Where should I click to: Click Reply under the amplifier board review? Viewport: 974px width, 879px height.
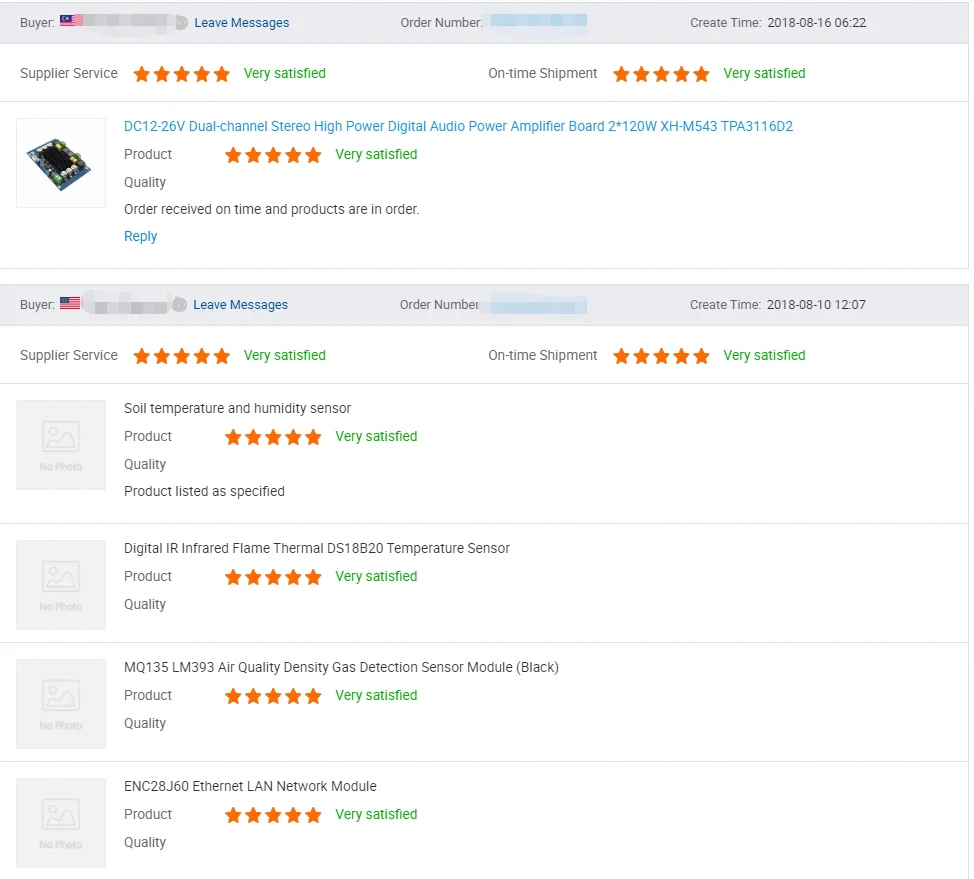140,237
